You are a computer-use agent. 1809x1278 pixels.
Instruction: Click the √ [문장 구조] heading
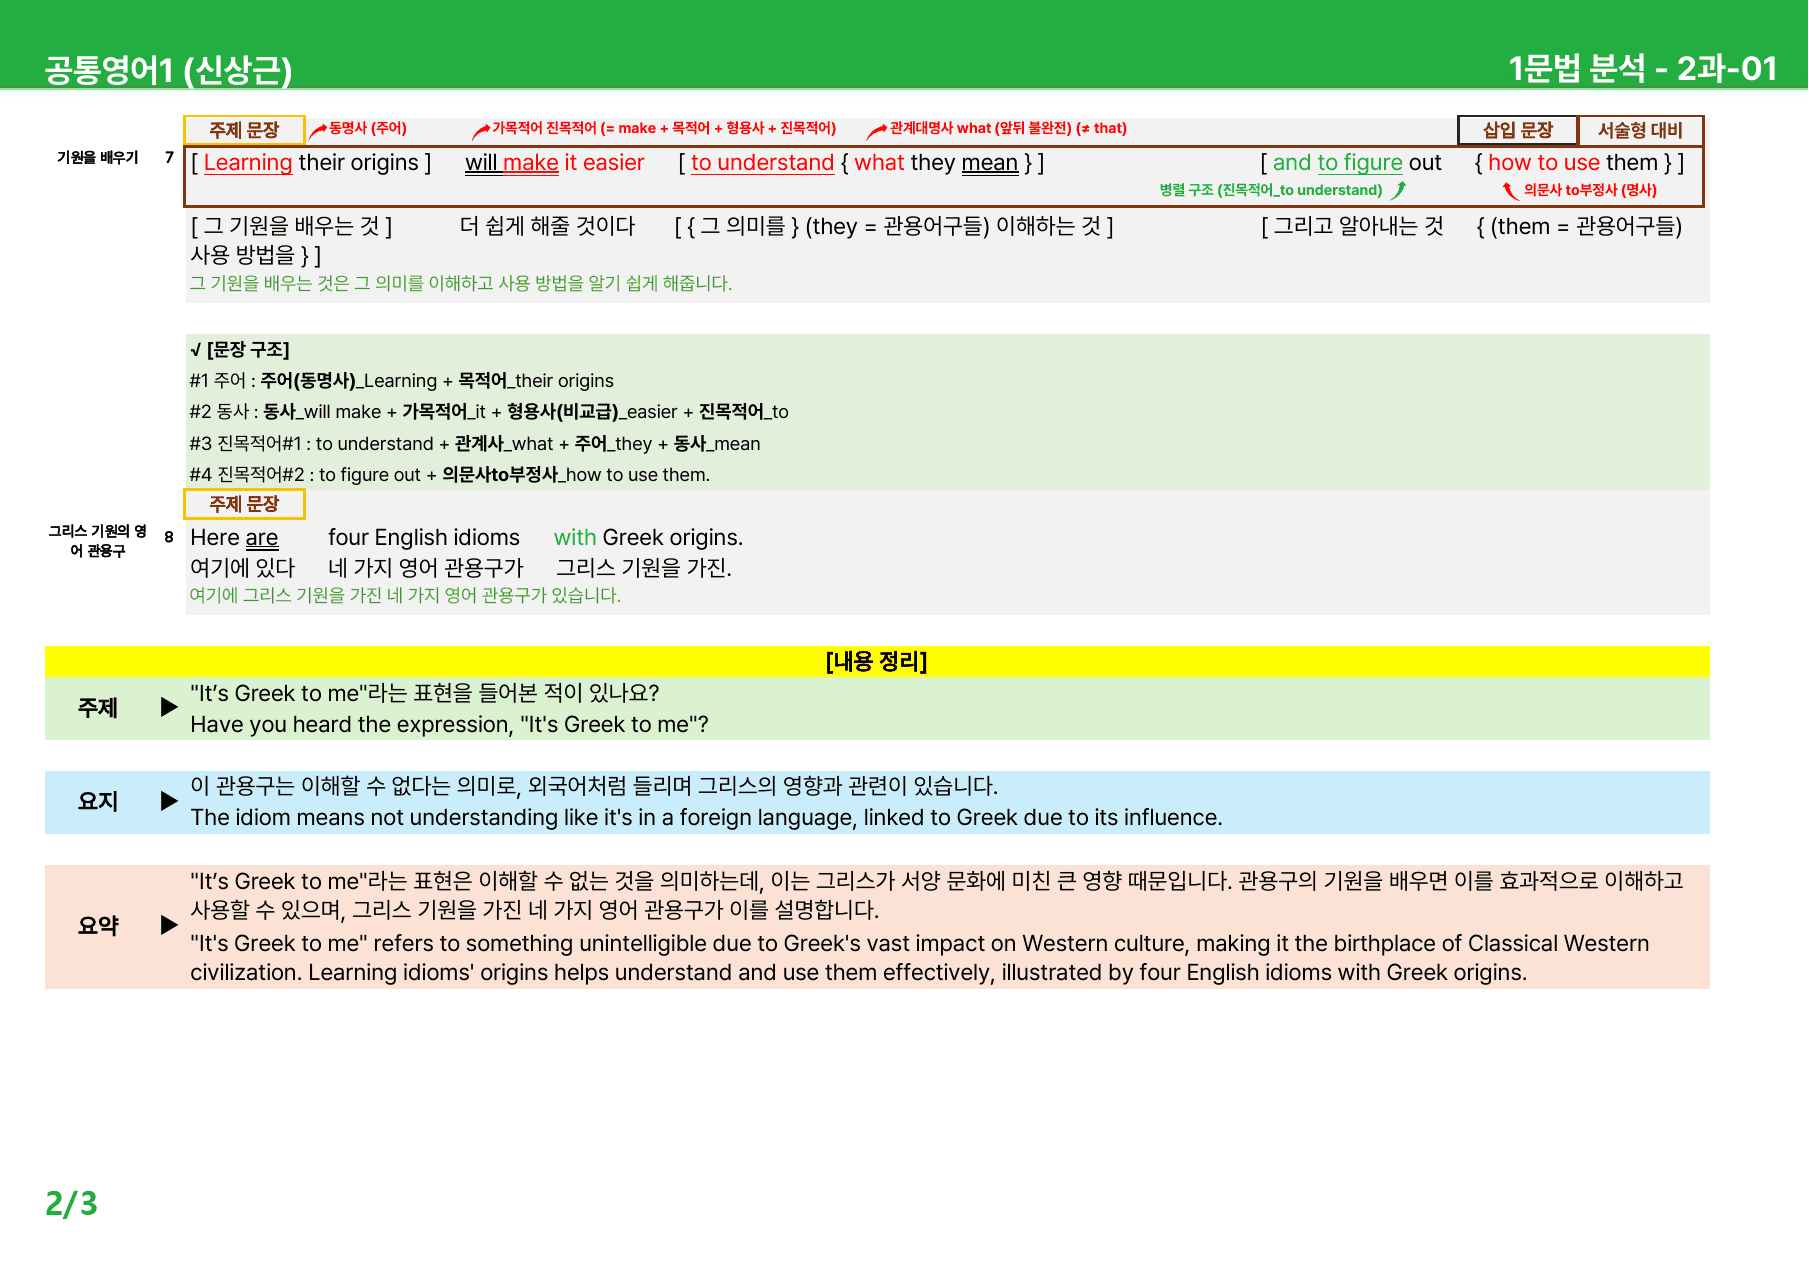point(240,350)
